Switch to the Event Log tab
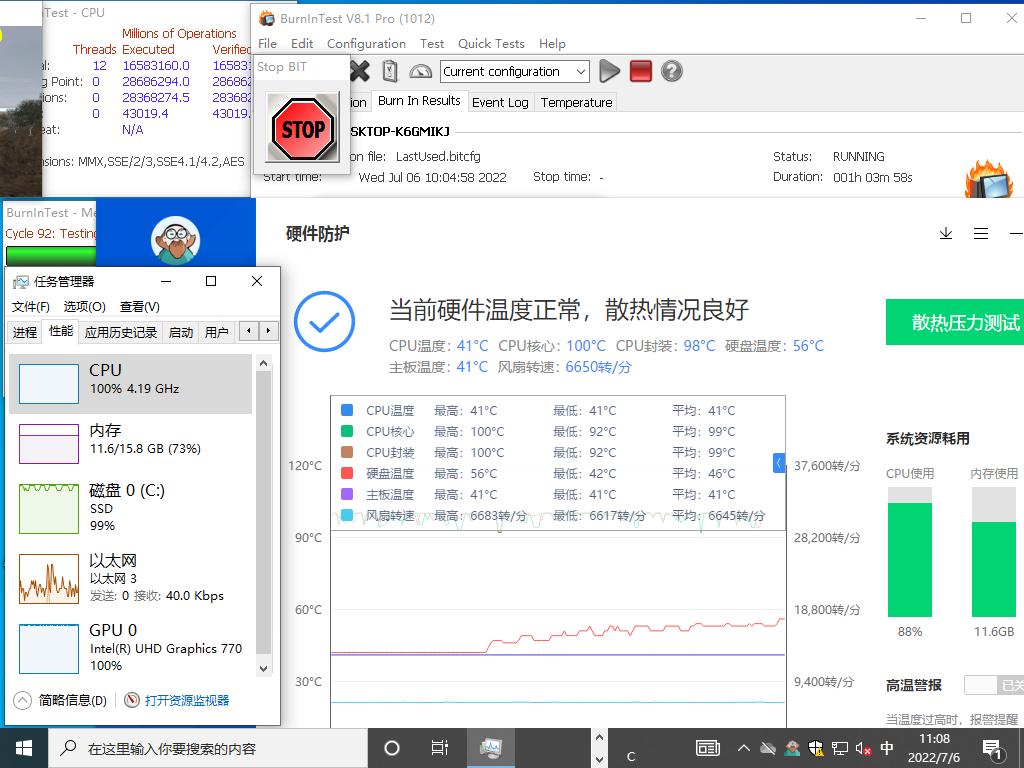Screen dimensions: 1024x768 (x=500, y=102)
